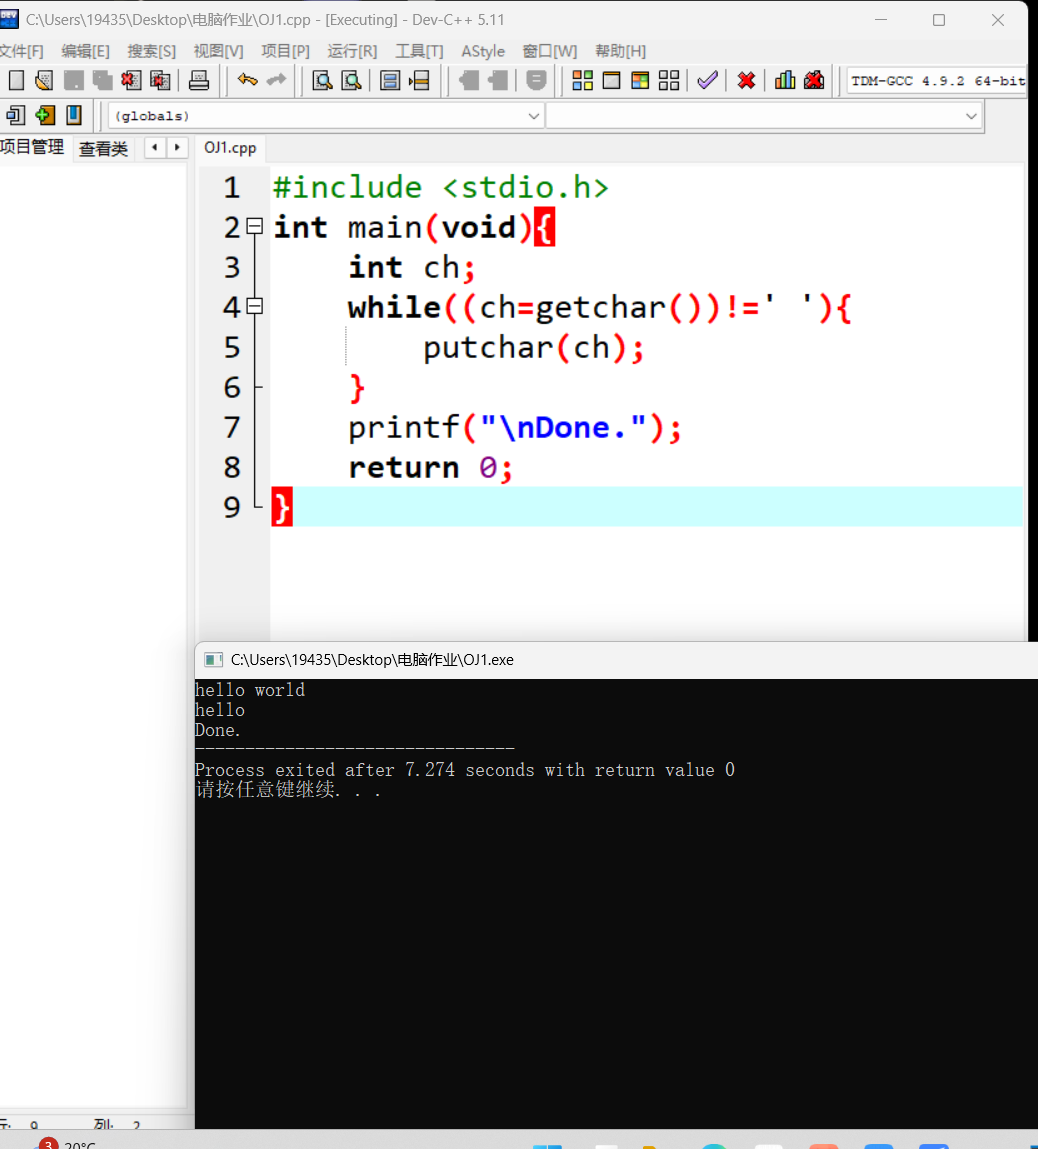1038x1149 pixels.
Task: Click the putchar(ch); code line
Action: coord(533,347)
